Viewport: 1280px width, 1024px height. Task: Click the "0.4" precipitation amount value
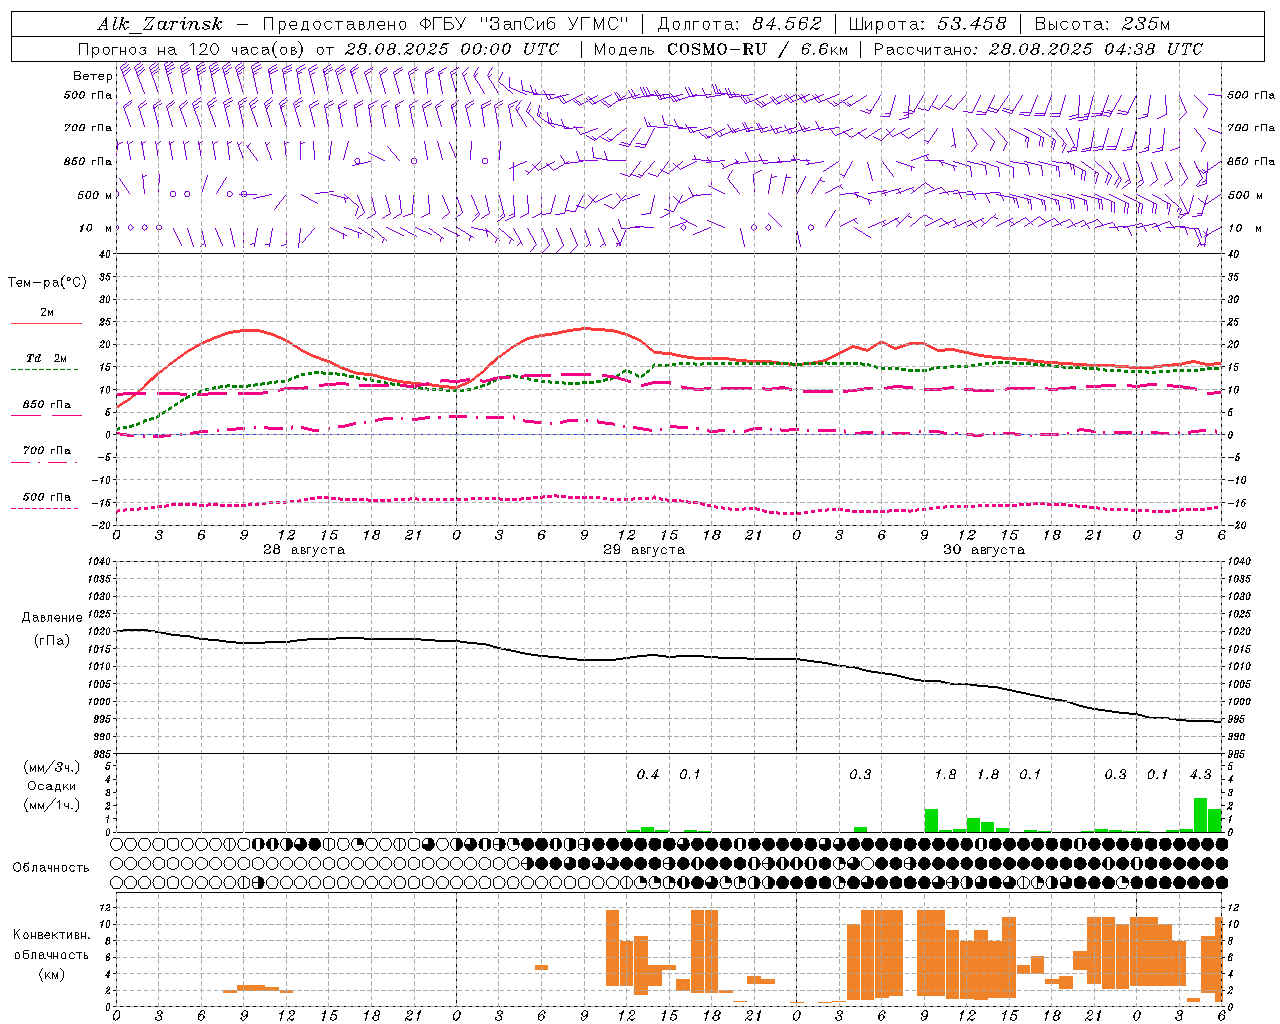coord(648,775)
